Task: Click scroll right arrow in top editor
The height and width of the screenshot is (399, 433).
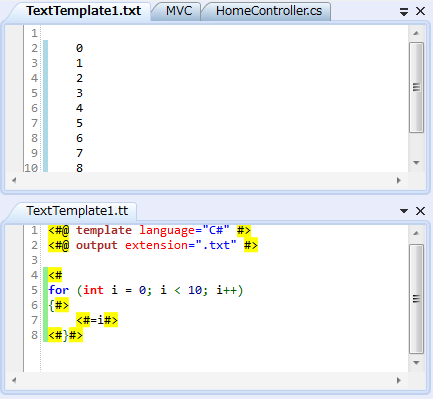Action: coord(399,180)
